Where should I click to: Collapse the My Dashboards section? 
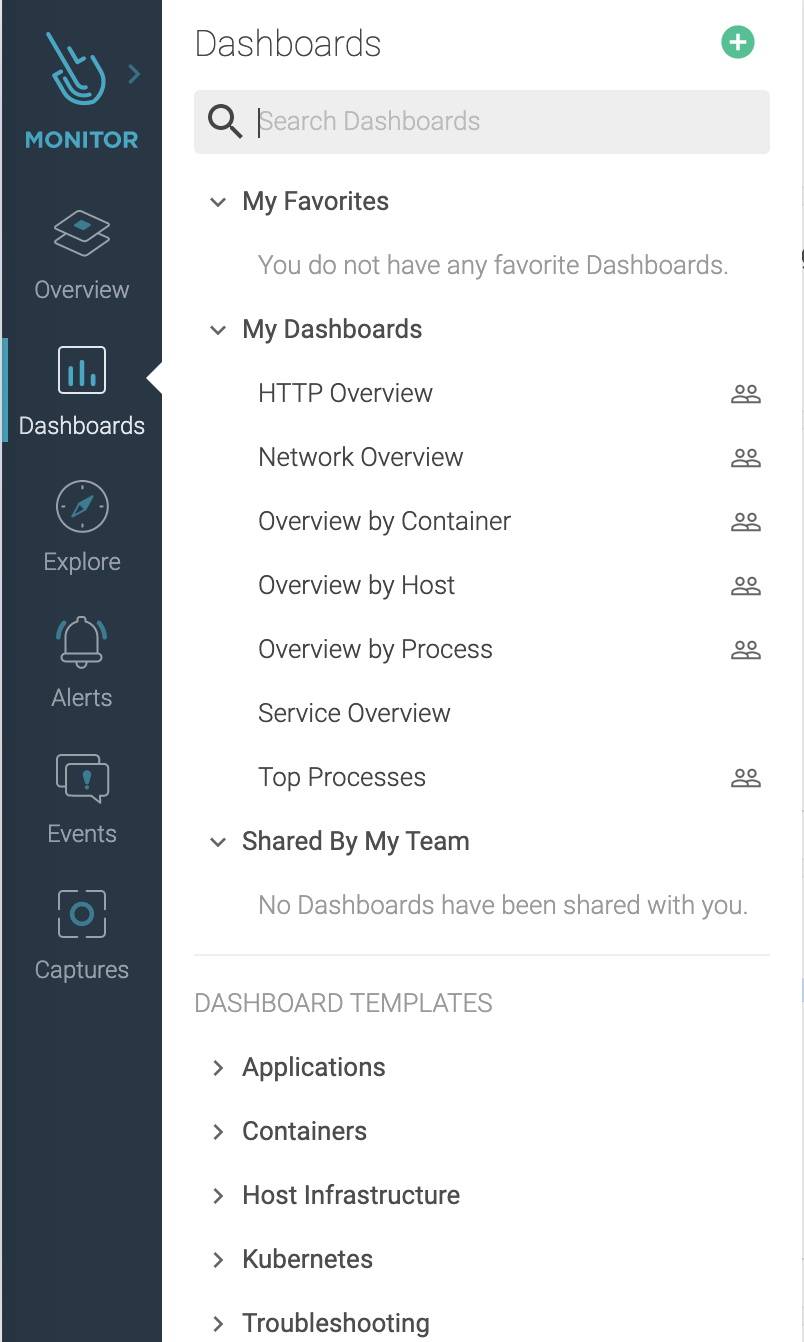point(217,330)
